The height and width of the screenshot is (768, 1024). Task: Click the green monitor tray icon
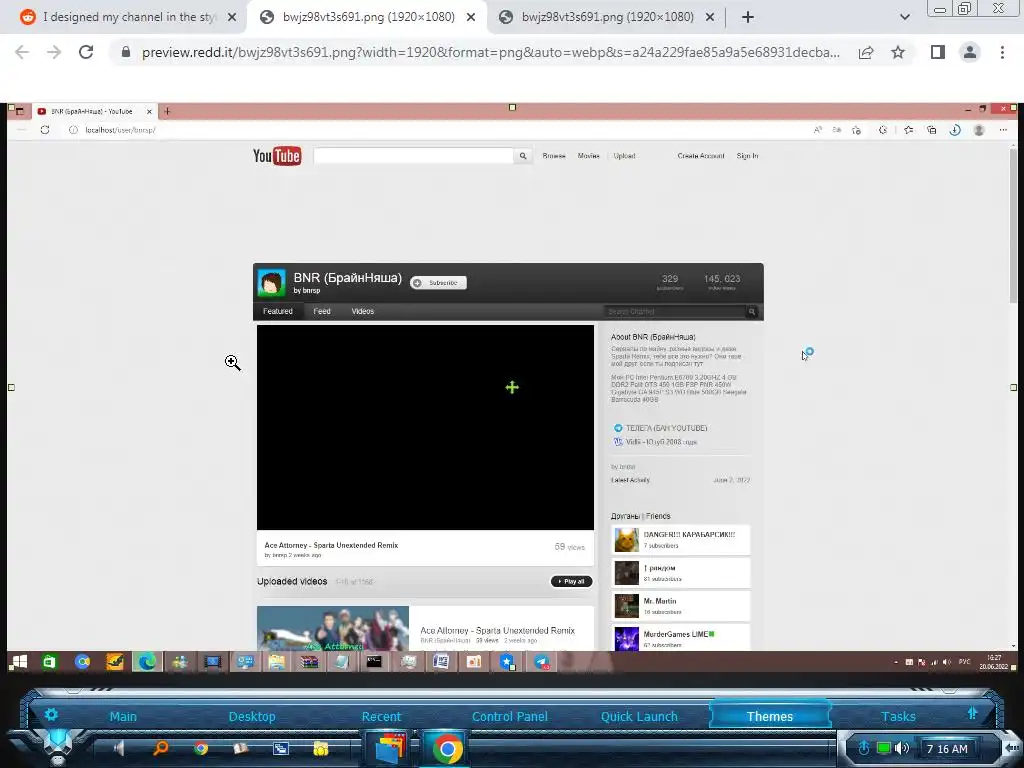(884, 748)
